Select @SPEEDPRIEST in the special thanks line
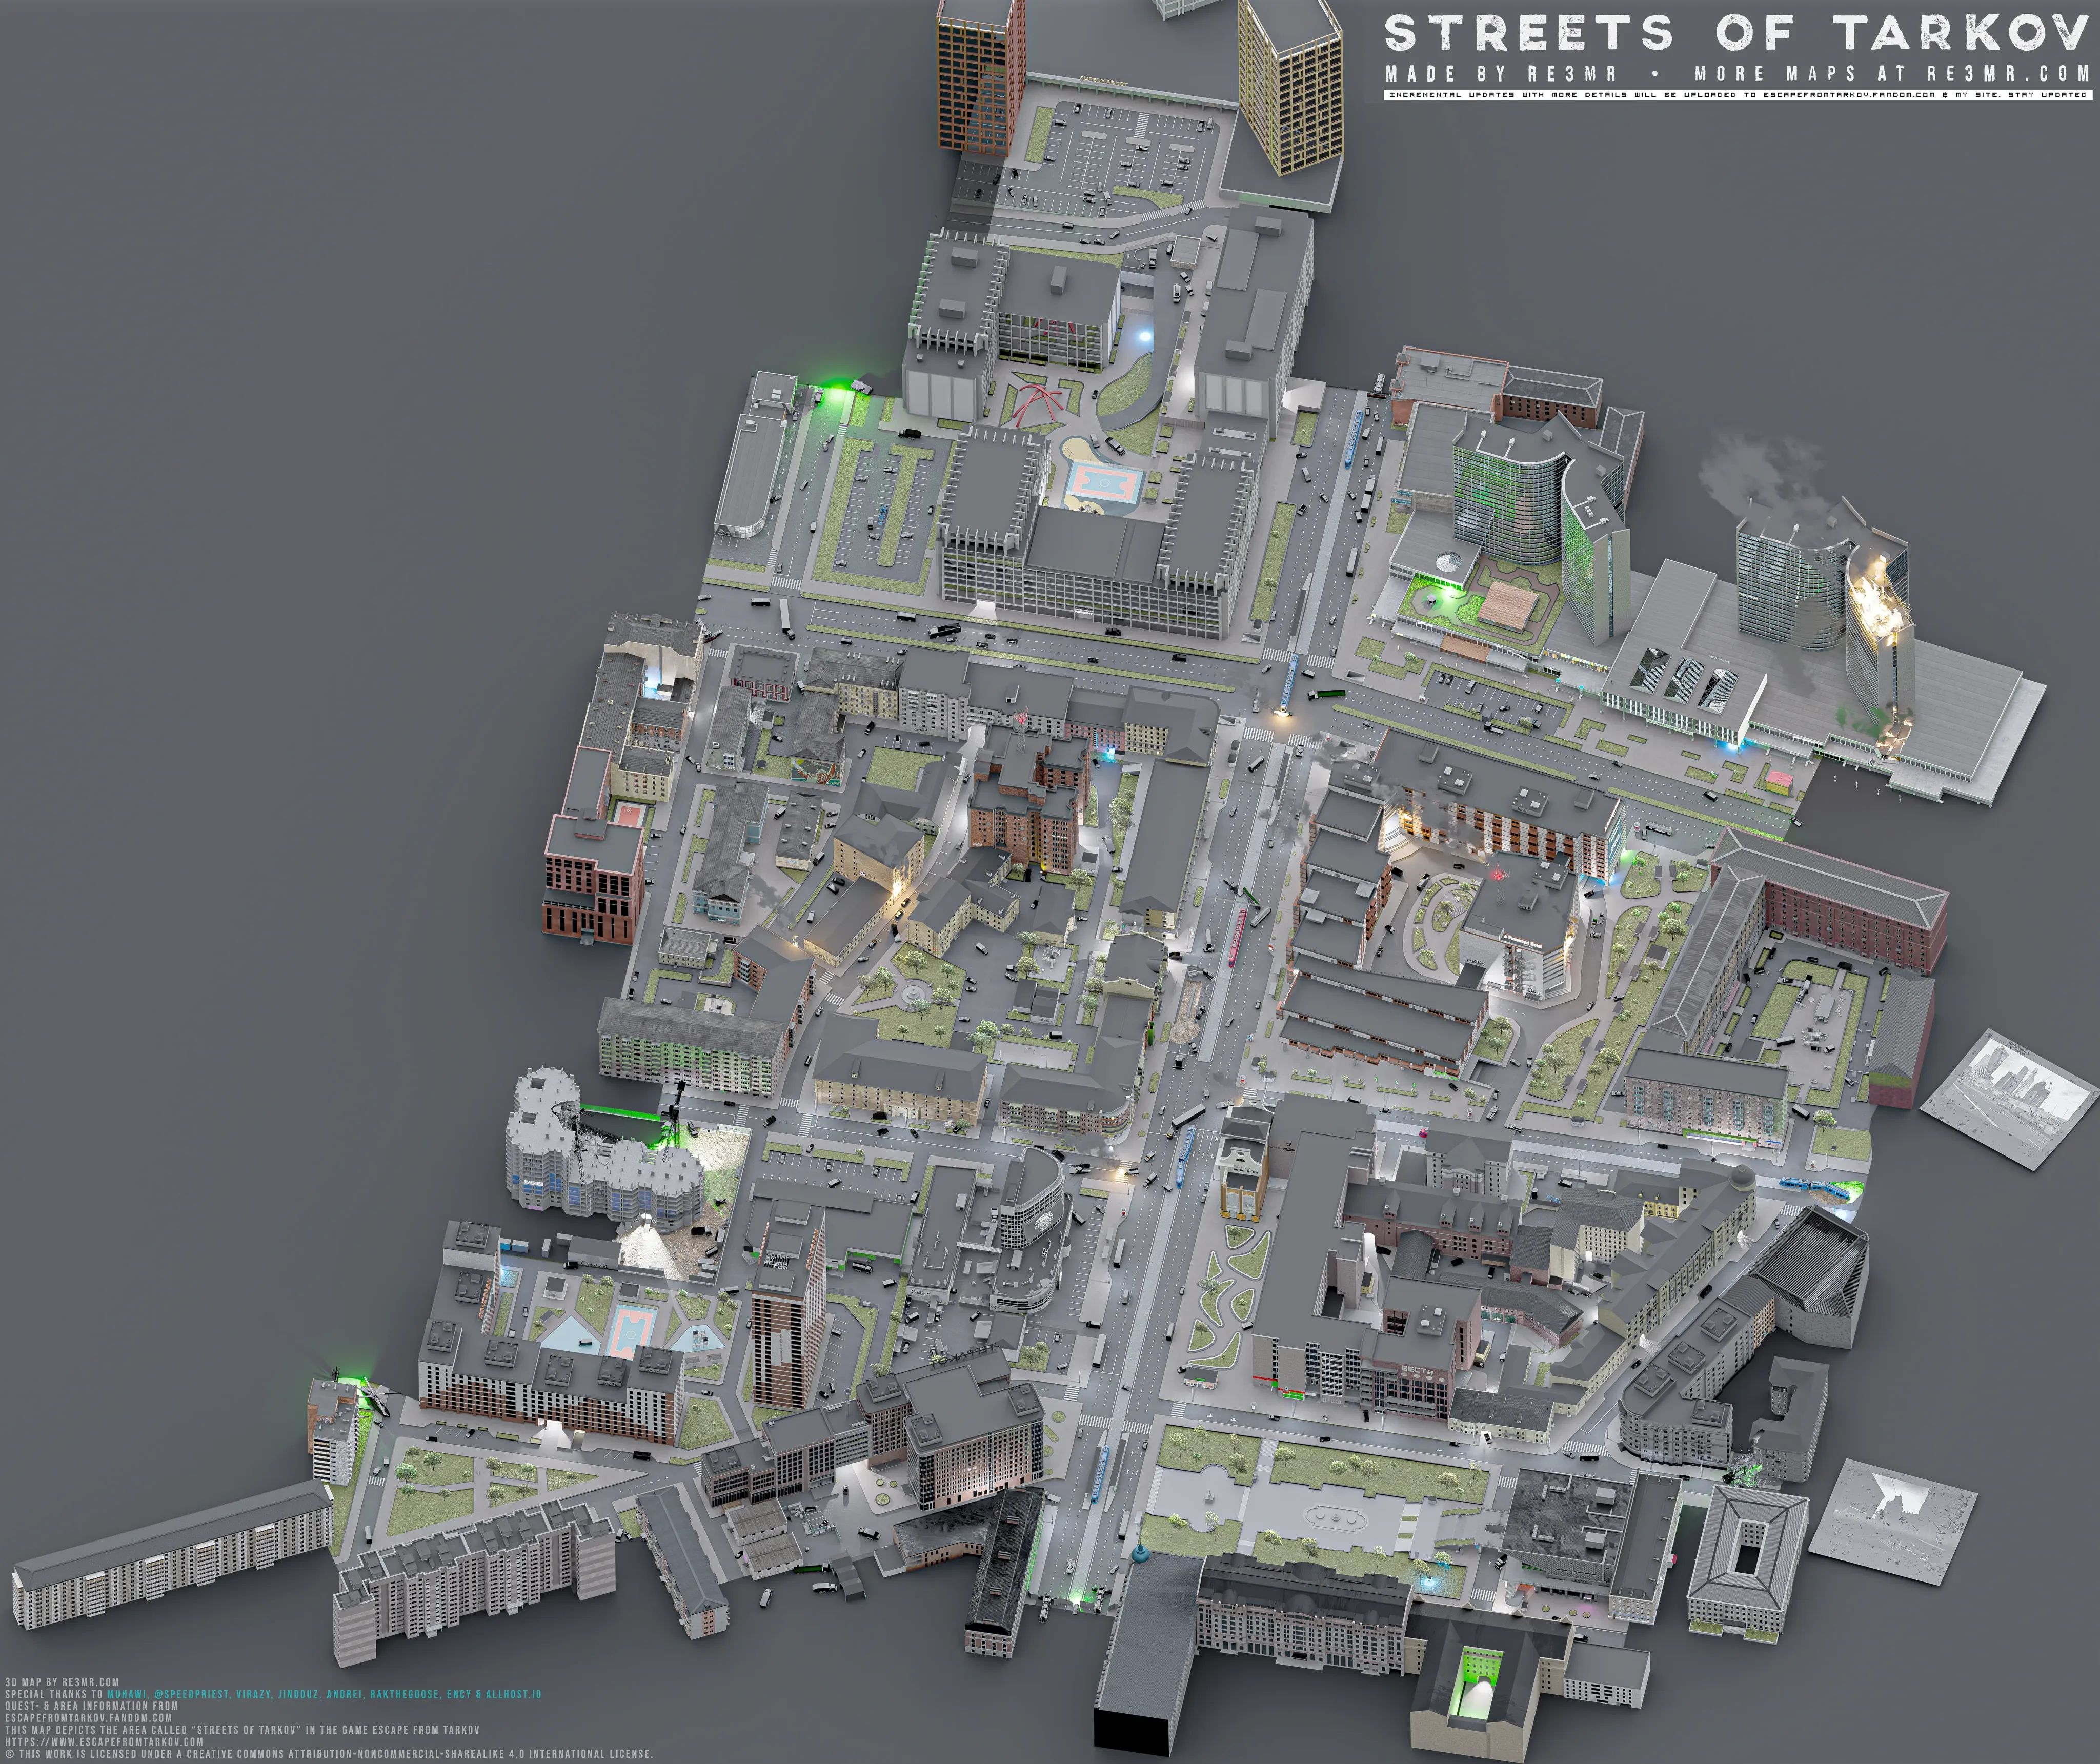The image size is (2100, 1764). click(192, 1694)
